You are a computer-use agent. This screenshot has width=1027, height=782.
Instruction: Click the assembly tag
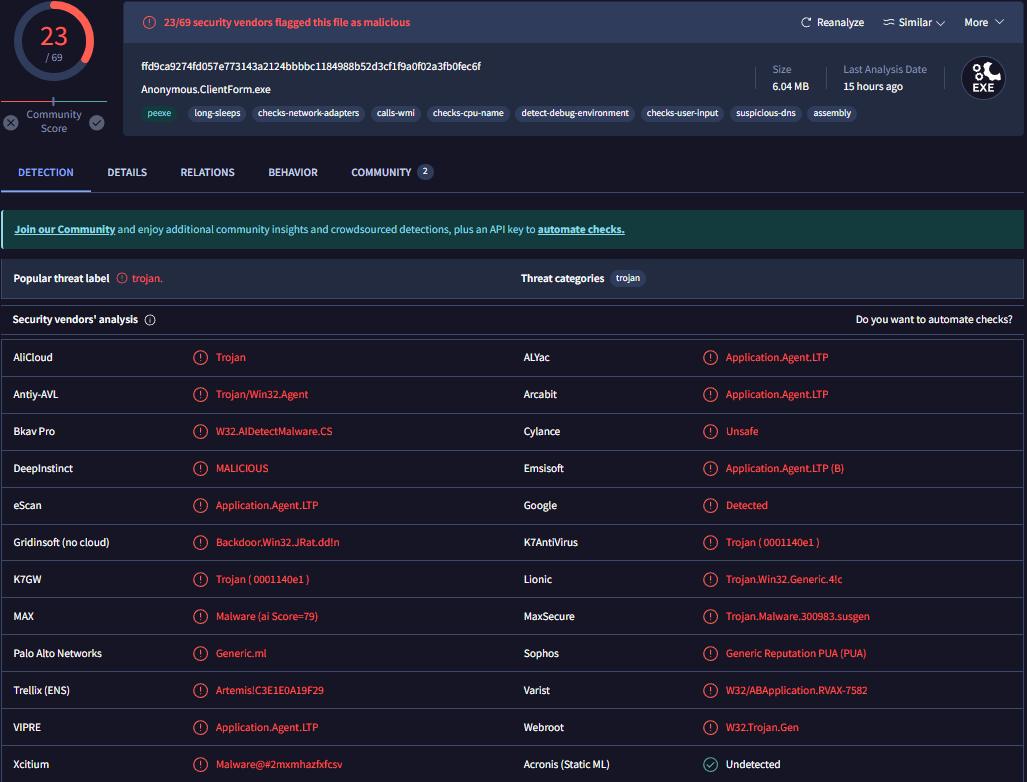pyautogui.click(x=832, y=113)
